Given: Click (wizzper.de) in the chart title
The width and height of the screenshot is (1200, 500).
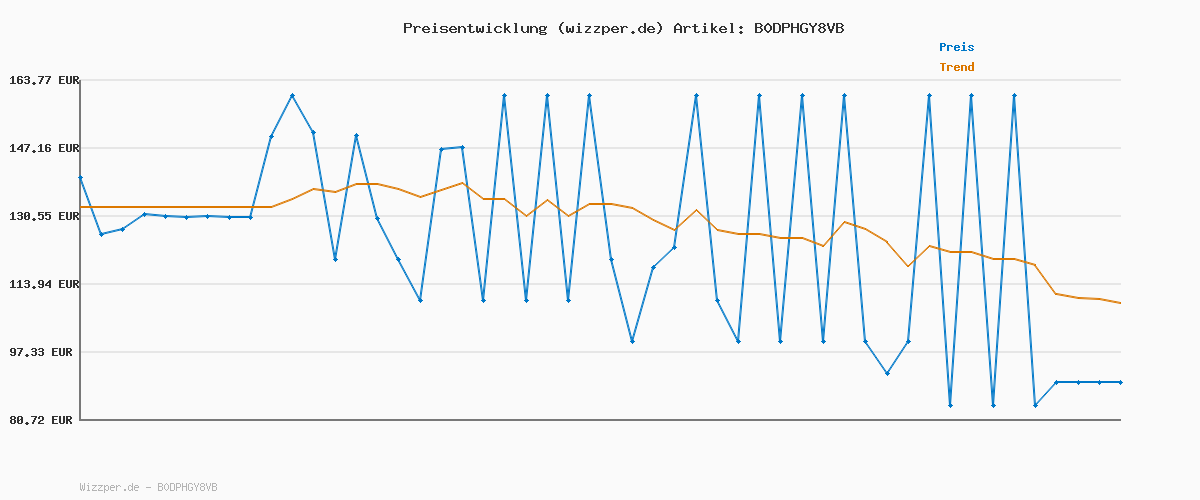Looking at the screenshot, I should (x=608, y=28).
